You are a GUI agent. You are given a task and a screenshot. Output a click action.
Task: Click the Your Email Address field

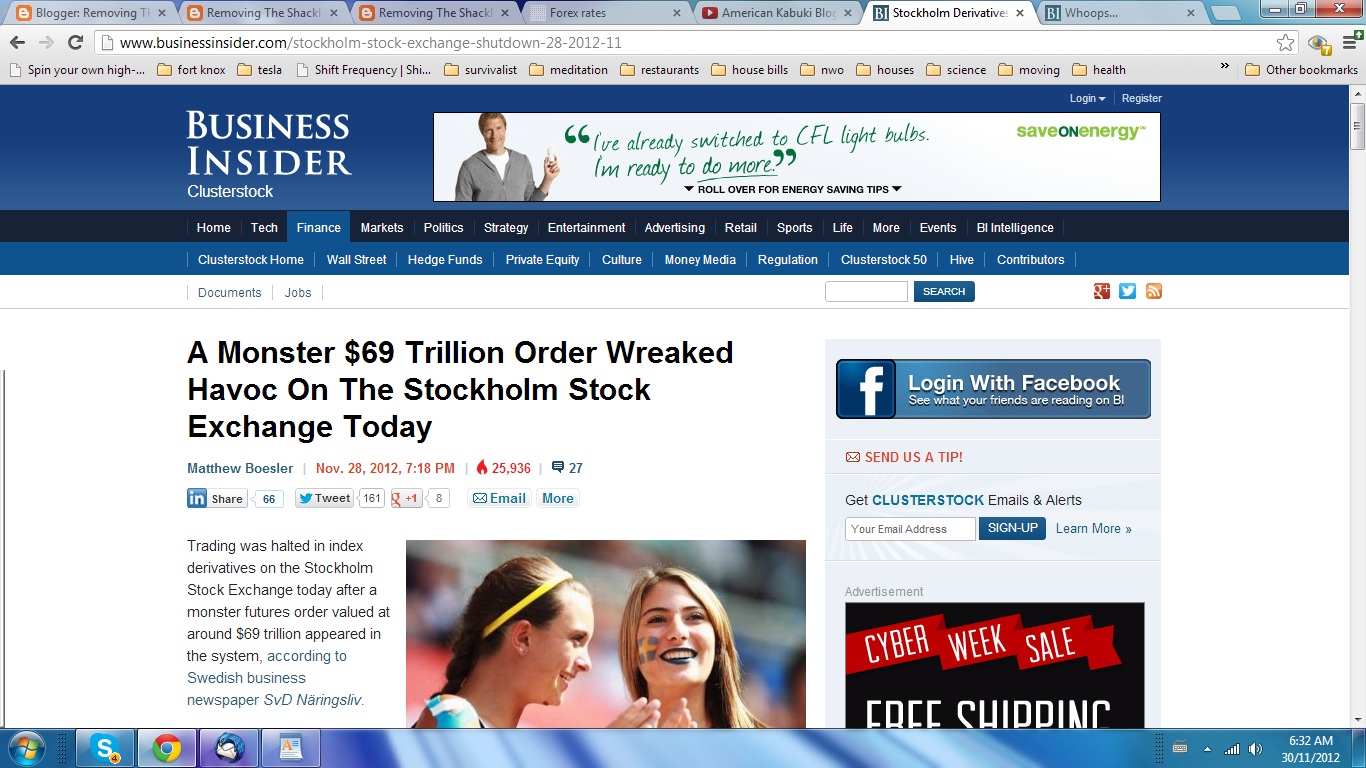tap(910, 528)
